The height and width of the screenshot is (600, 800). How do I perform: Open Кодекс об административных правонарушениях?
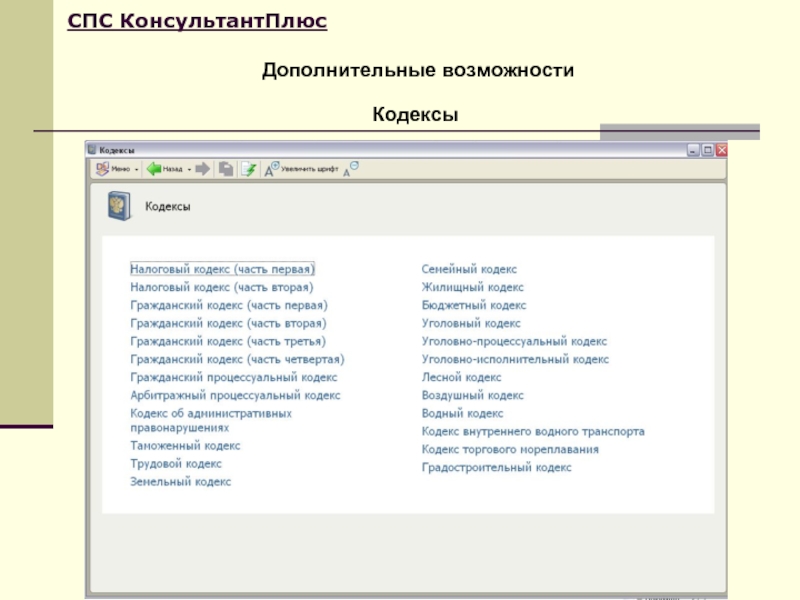click(x=211, y=420)
